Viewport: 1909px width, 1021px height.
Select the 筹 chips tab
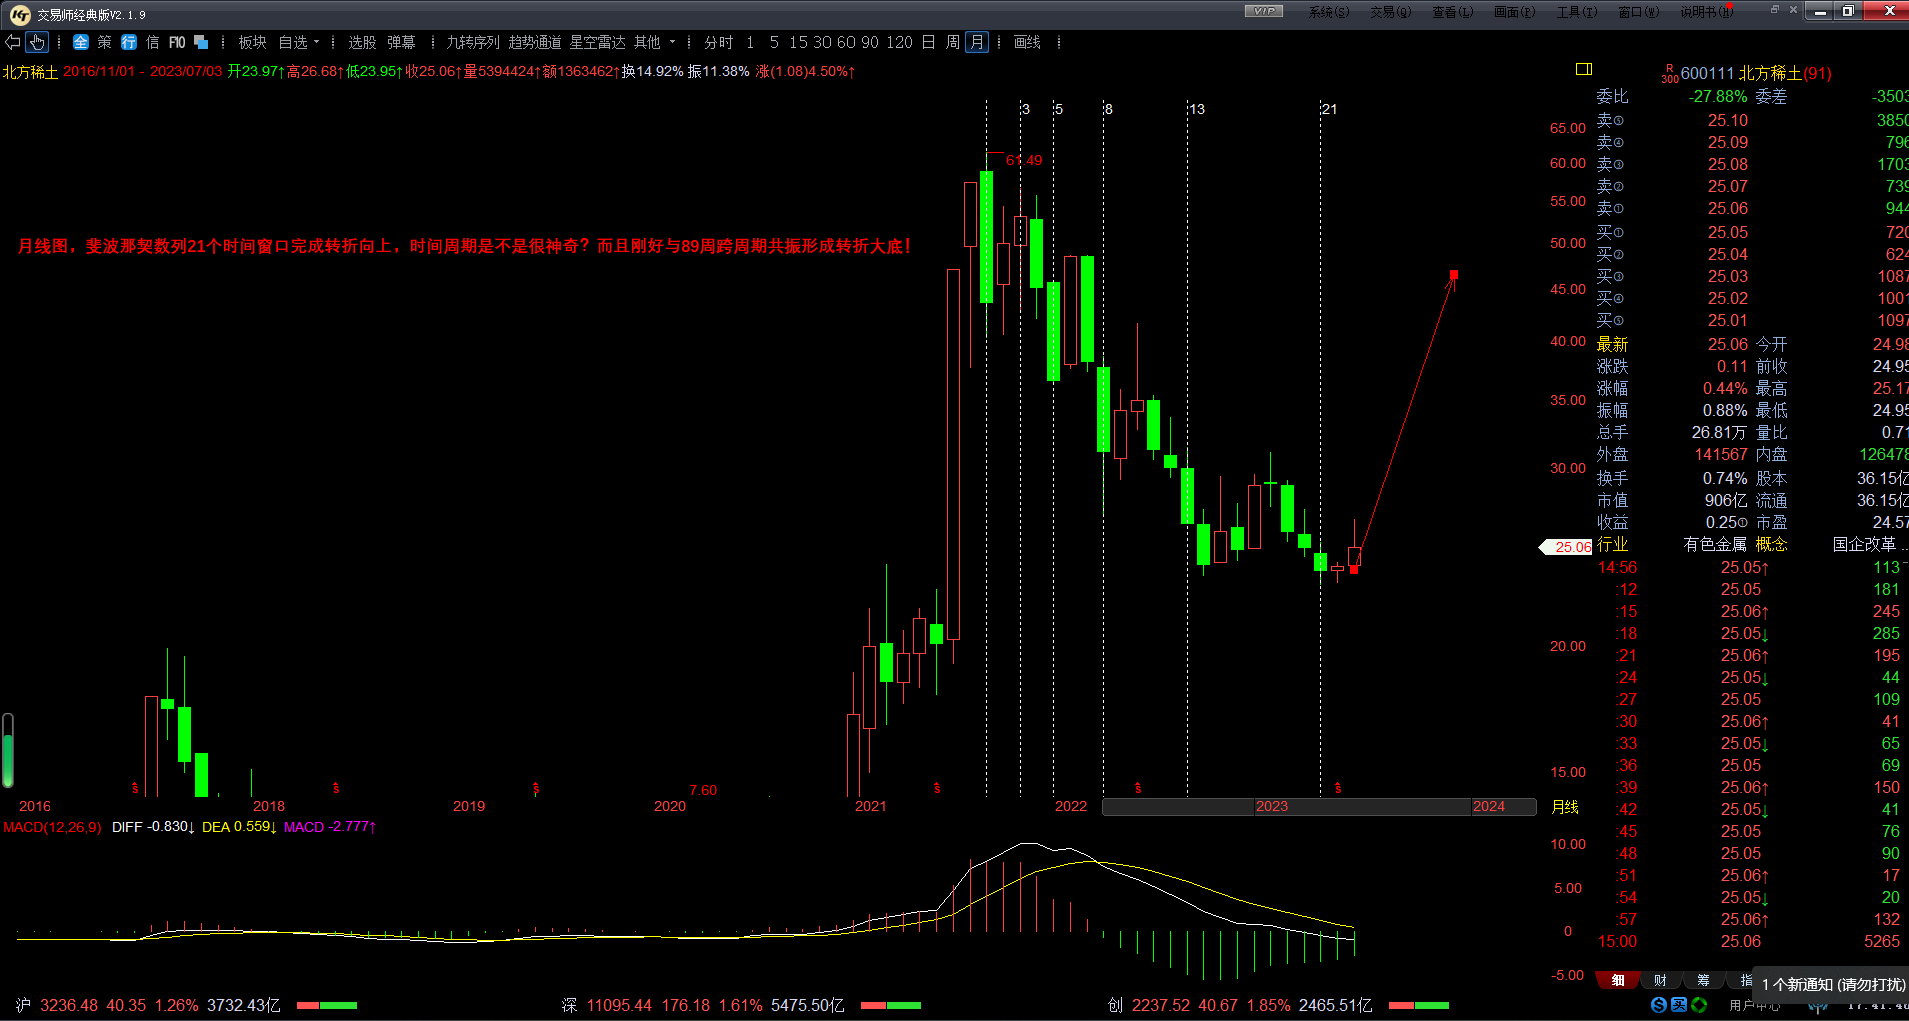1704,980
